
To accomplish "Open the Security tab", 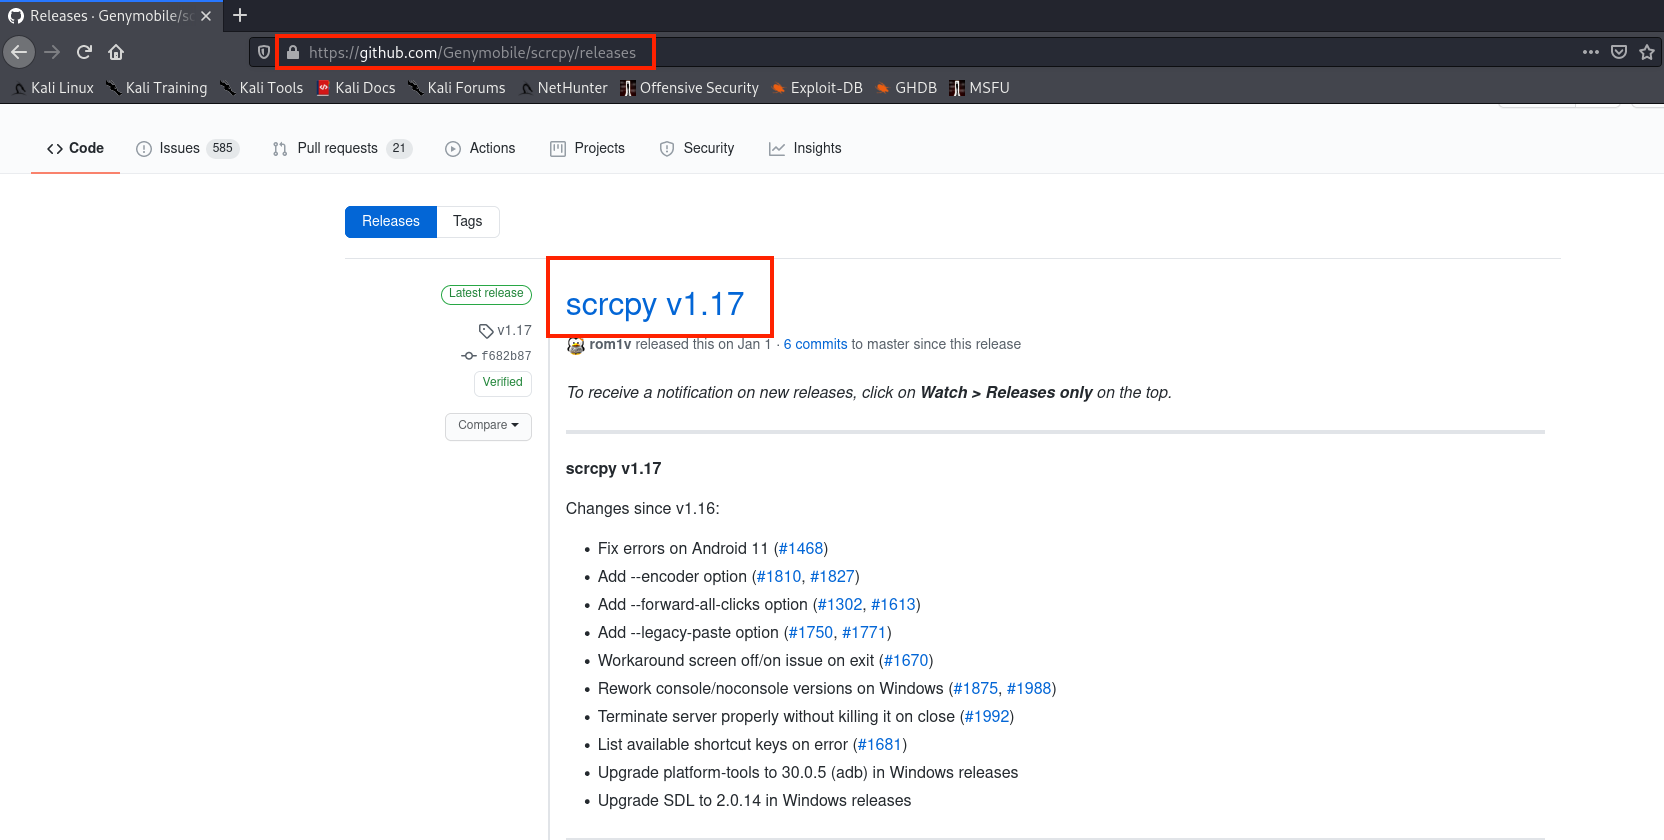I will tap(696, 148).
